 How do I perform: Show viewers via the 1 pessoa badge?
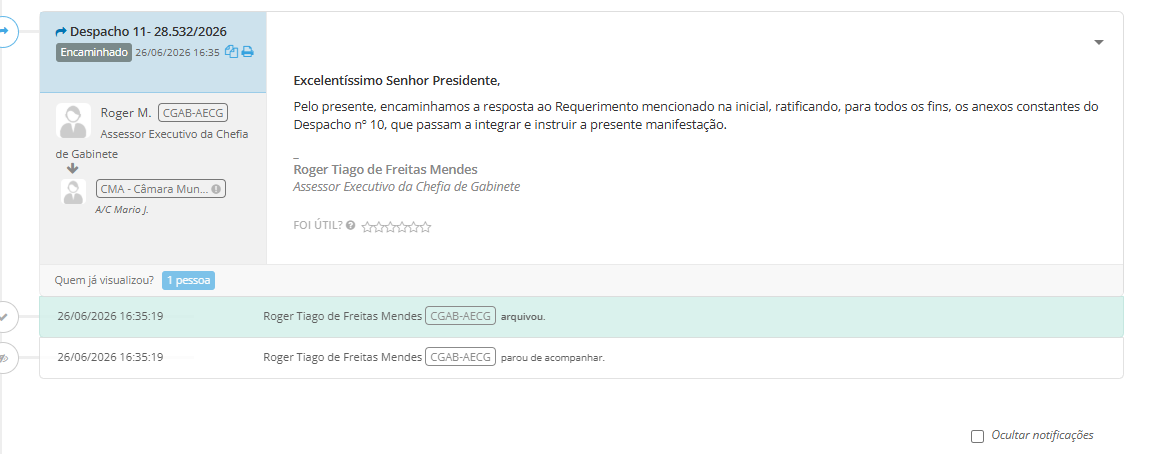pos(188,281)
